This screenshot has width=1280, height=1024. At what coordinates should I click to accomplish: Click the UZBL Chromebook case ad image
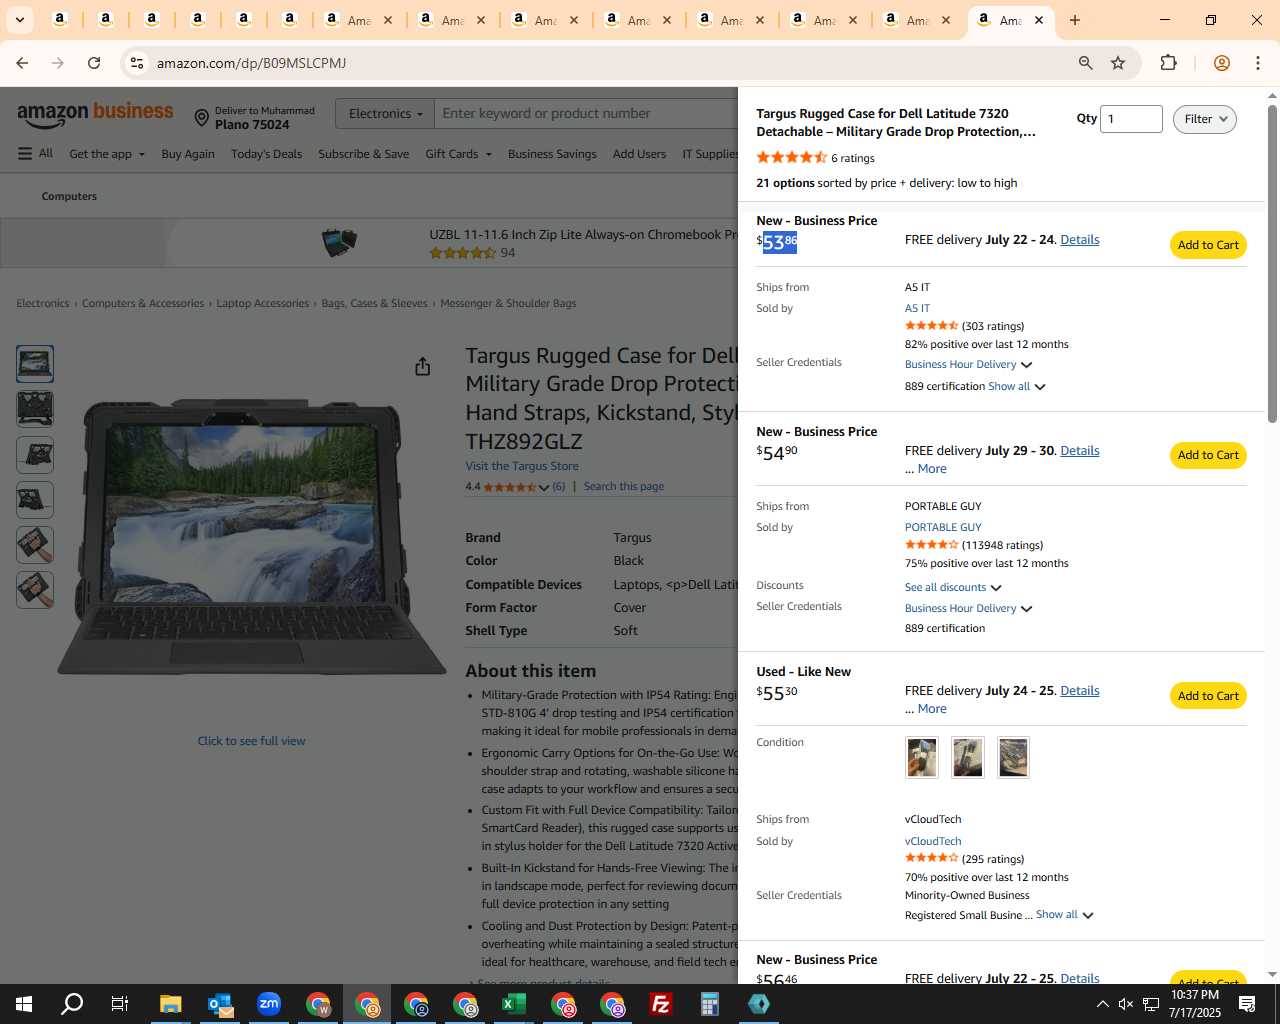pos(339,242)
